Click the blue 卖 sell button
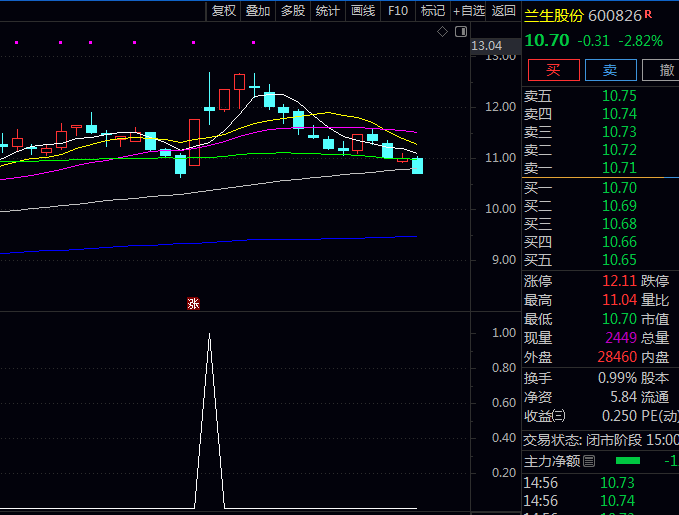 [611, 70]
